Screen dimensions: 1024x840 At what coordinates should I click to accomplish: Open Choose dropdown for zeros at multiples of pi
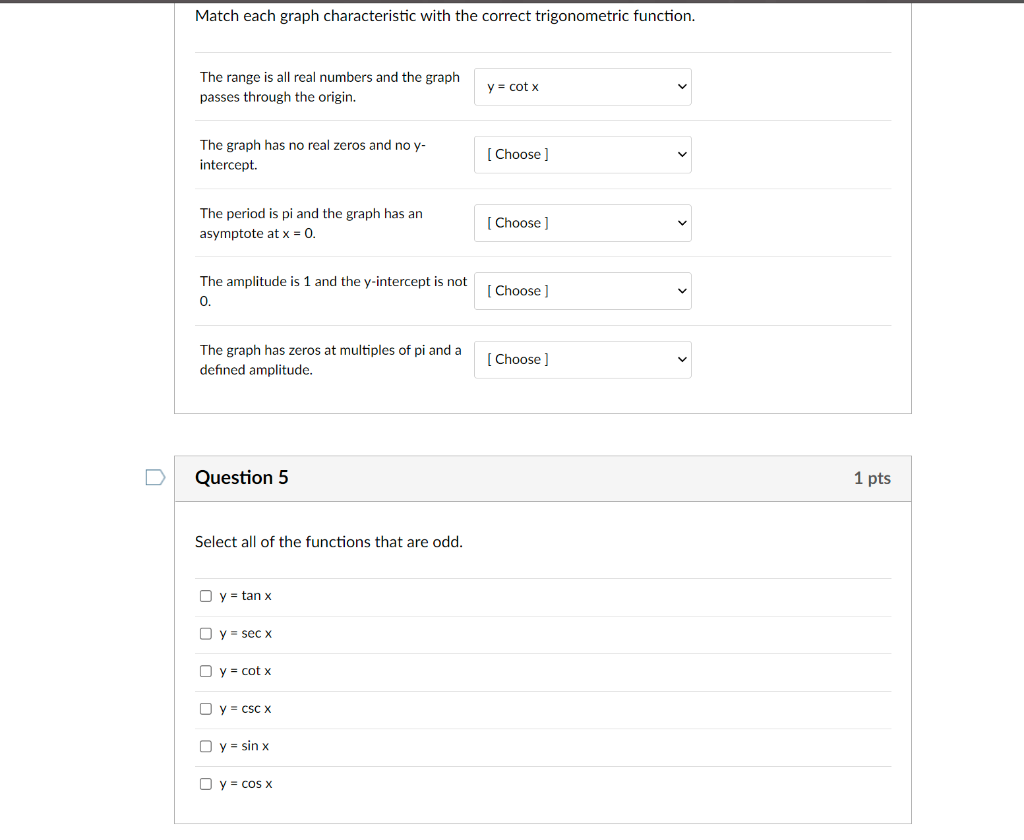pyautogui.click(x=583, y=359)
